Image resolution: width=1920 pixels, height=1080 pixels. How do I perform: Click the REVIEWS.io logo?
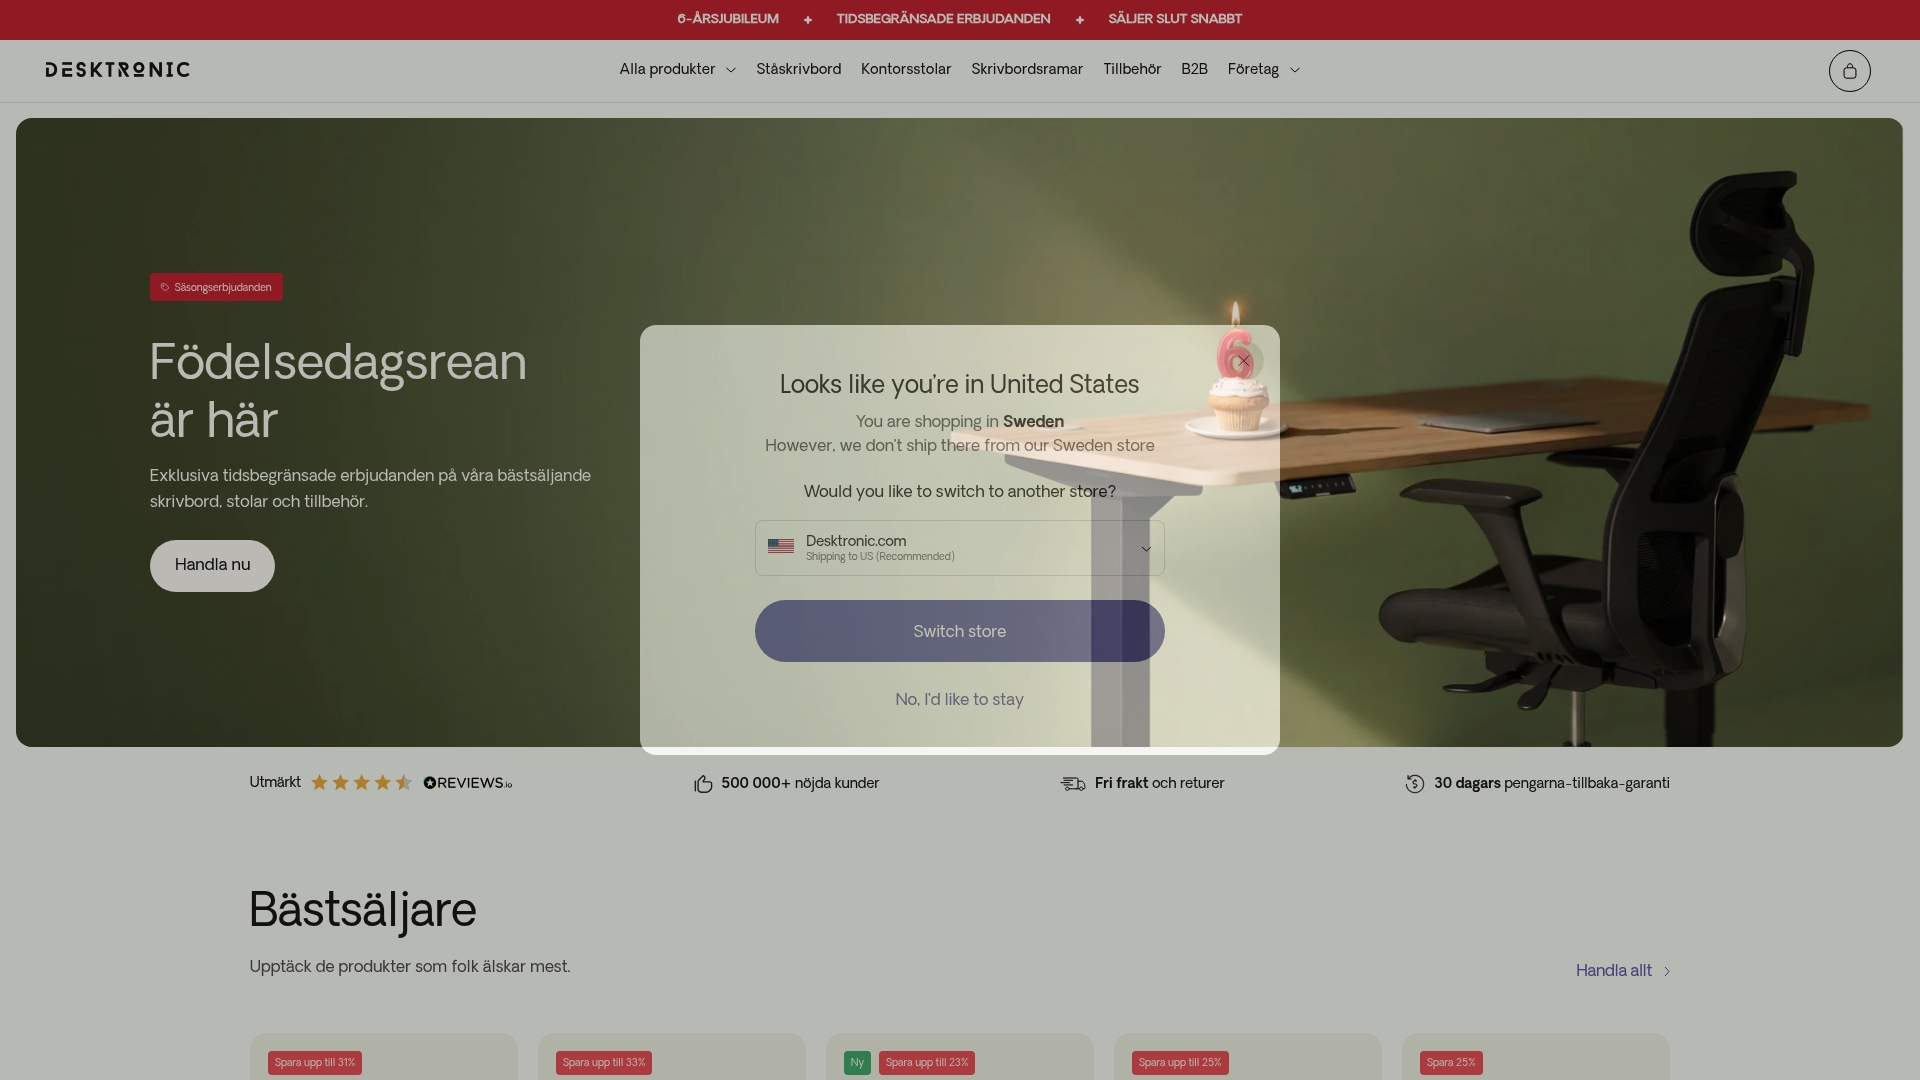[x=466, y=783]
